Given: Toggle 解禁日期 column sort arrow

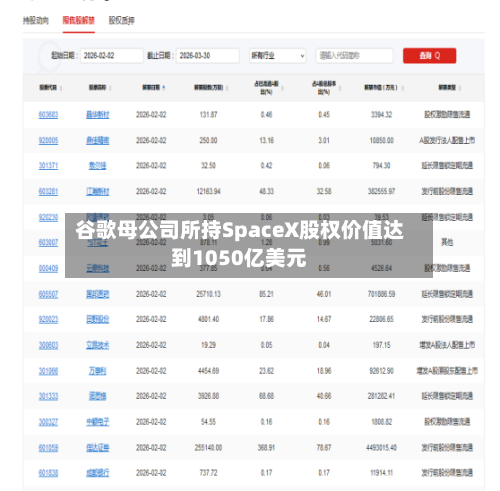Looking at the screenshot, I should coord(163,88).
